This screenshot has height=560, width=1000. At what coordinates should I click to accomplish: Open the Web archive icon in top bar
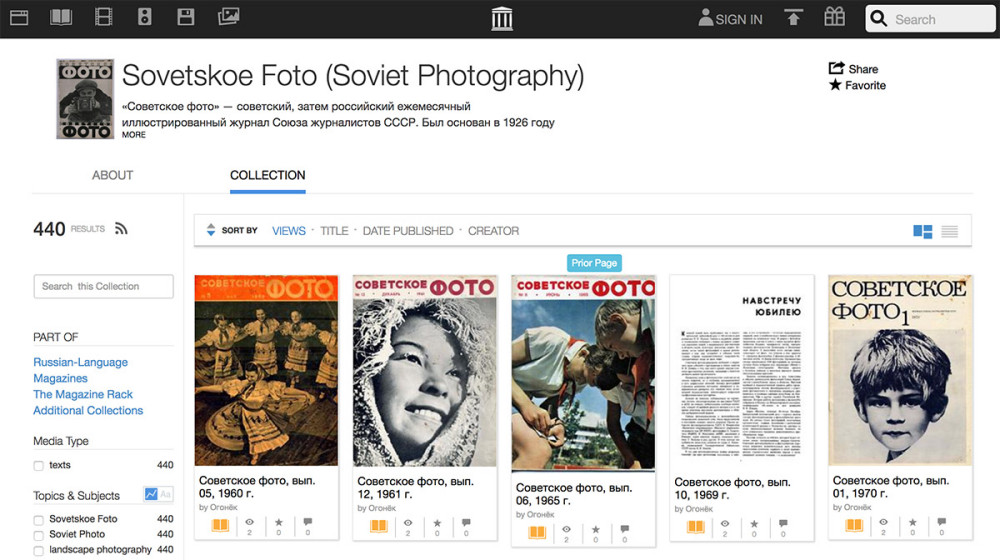19,17
